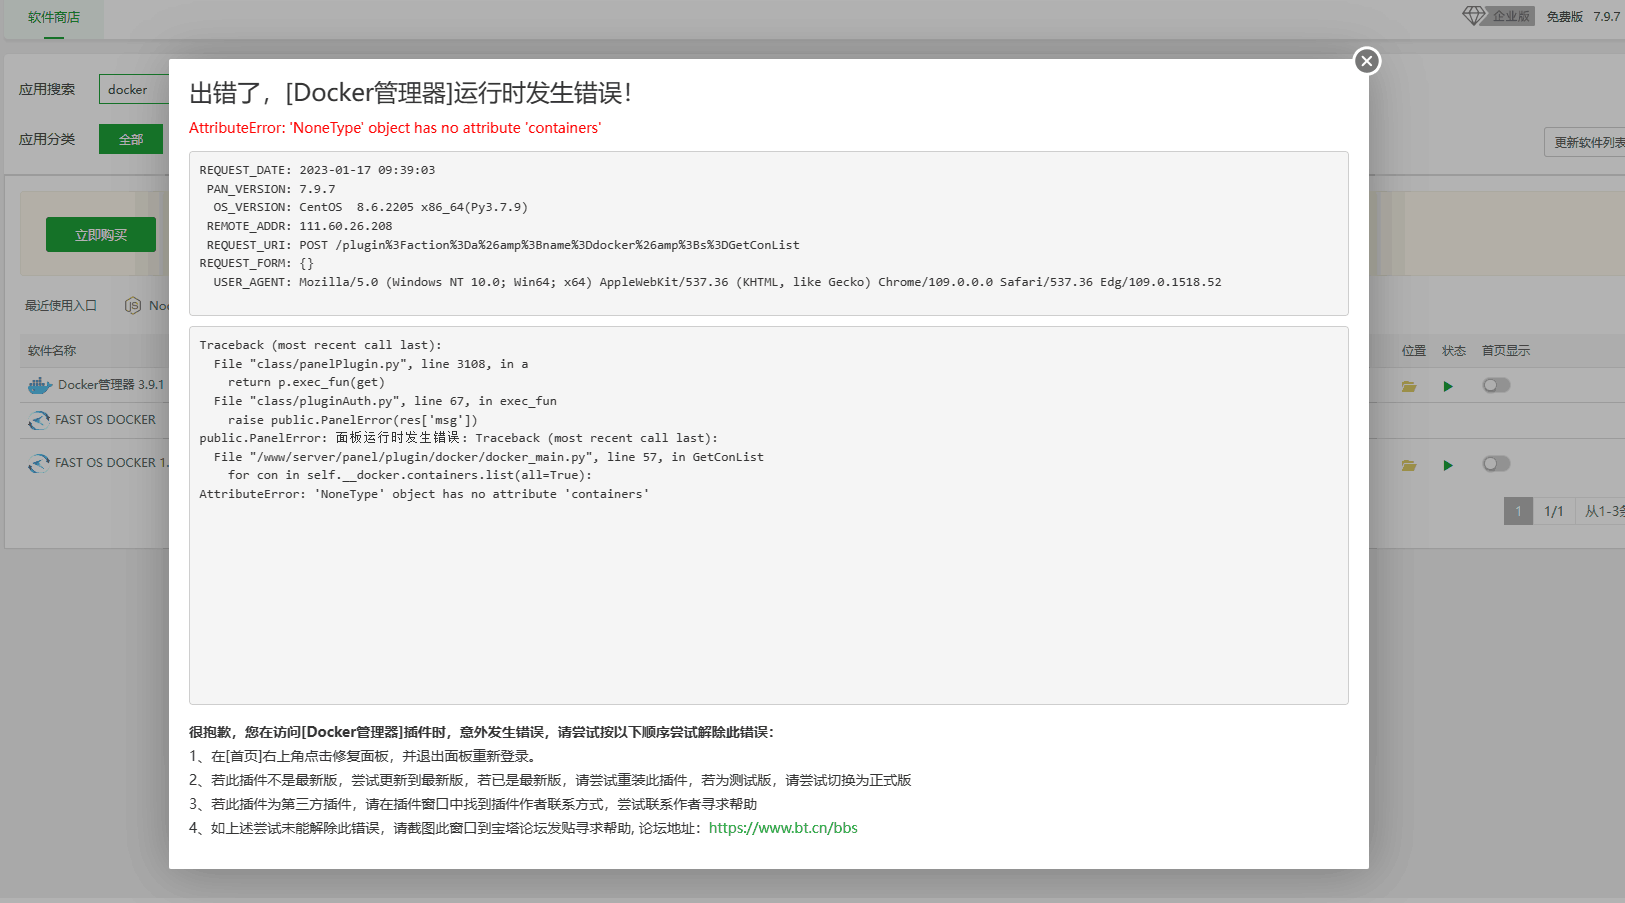Click the 7.9.7 version number

click(1607, 16)
